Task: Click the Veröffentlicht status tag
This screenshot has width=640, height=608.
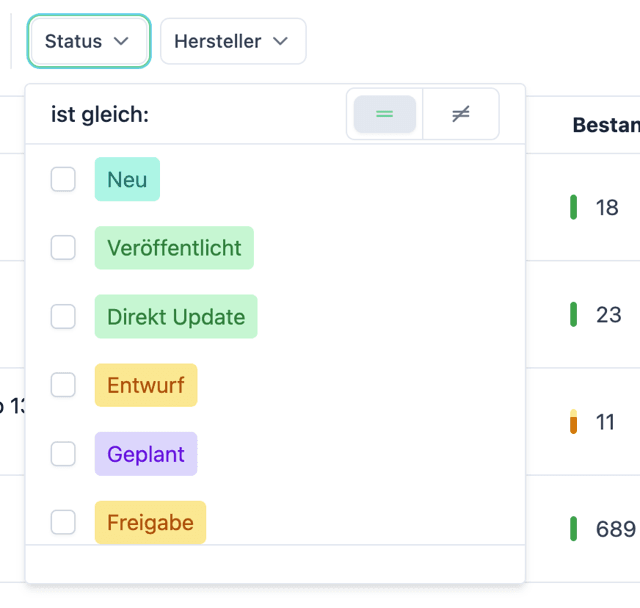Action: tap(174, 248)
